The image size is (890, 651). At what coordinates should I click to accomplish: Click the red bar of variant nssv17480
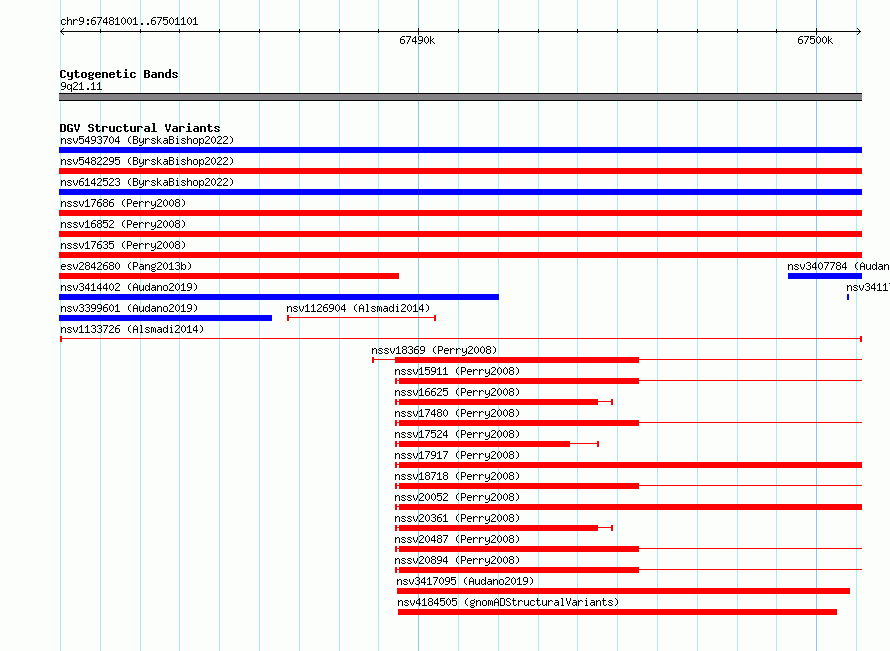pyautogui.click(x=517, y=423)
